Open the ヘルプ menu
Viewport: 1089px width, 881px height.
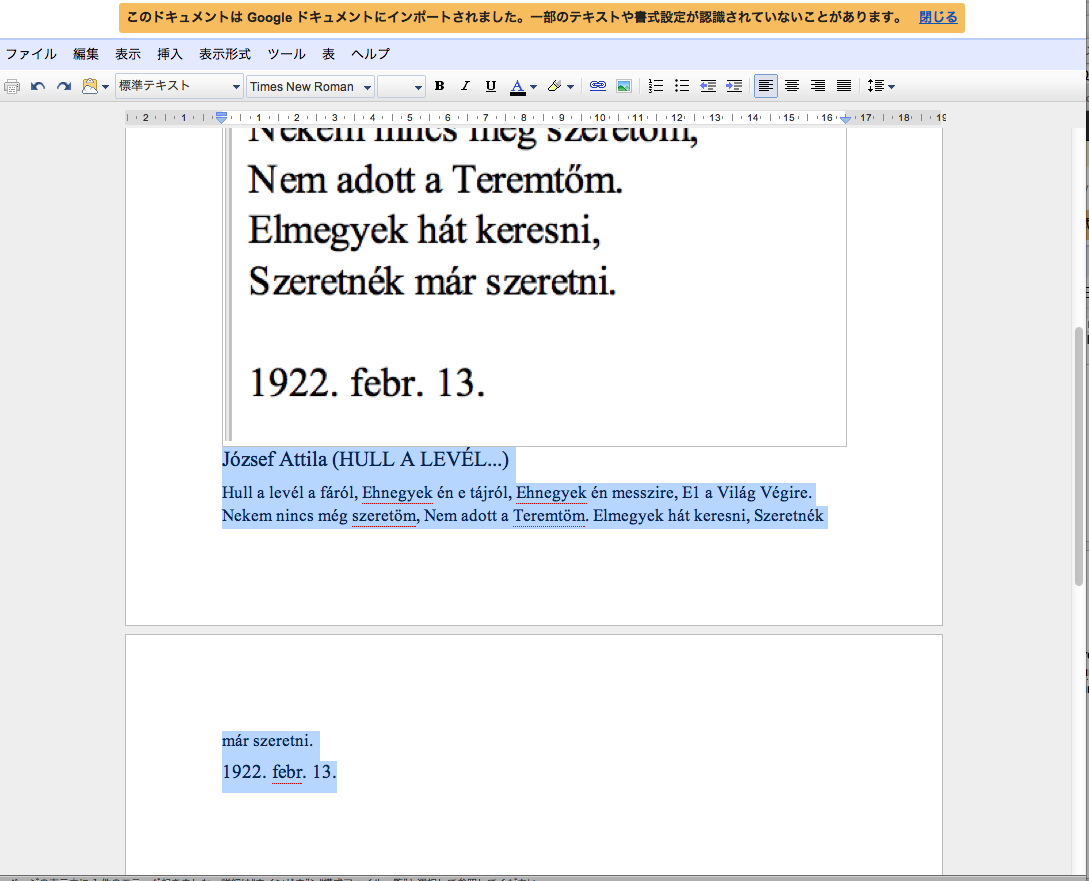(371, 54)
